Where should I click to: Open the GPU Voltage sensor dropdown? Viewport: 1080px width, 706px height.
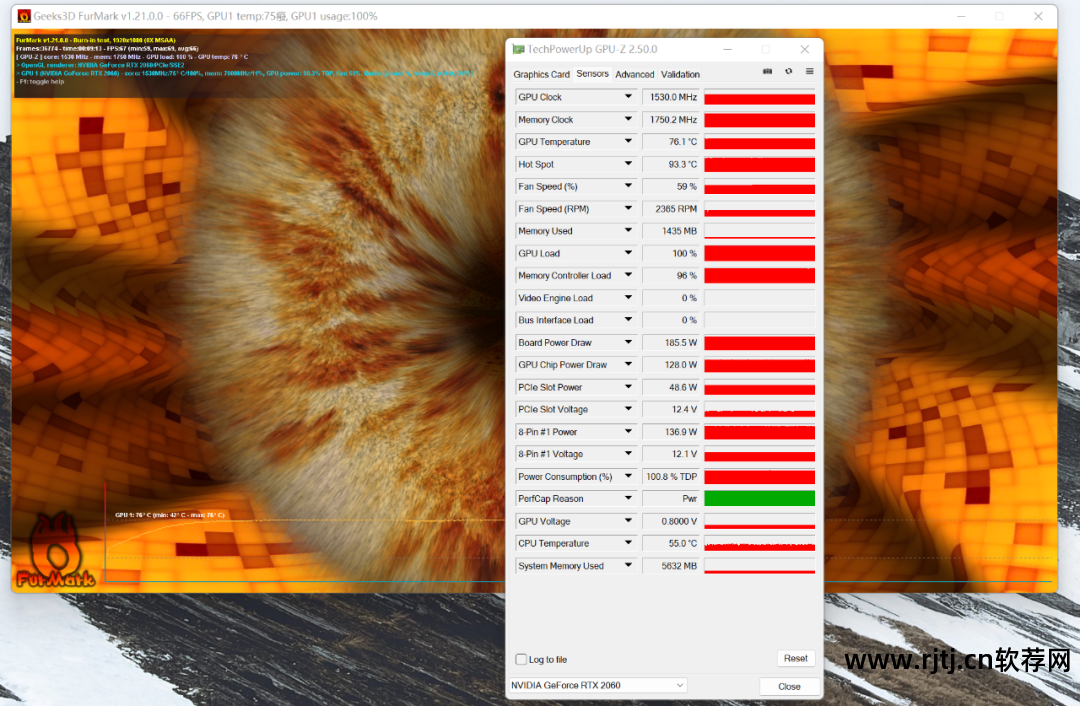(628, 521)
